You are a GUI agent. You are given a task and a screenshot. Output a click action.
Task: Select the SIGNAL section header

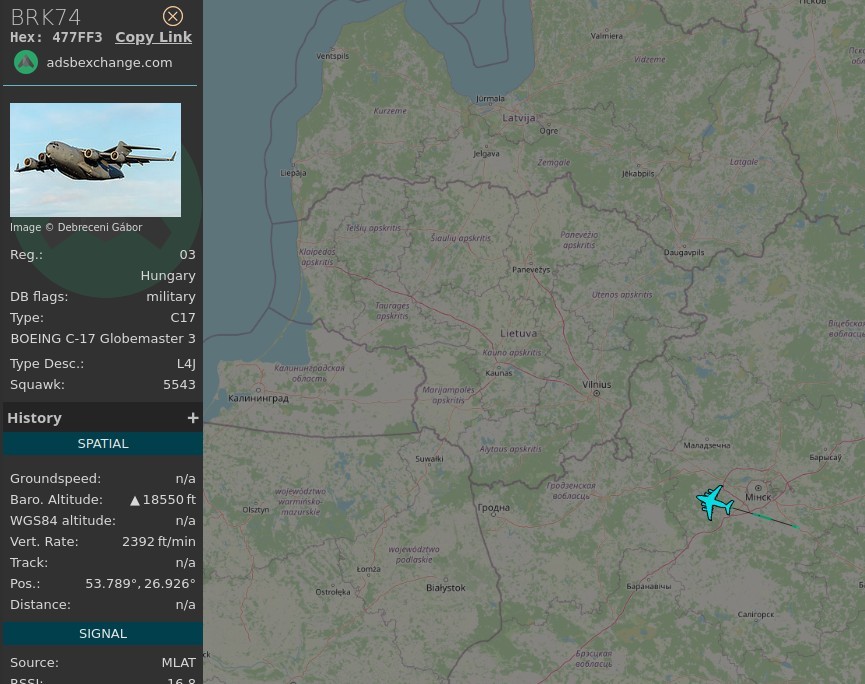pyautogui.click(x=103, y=633)
